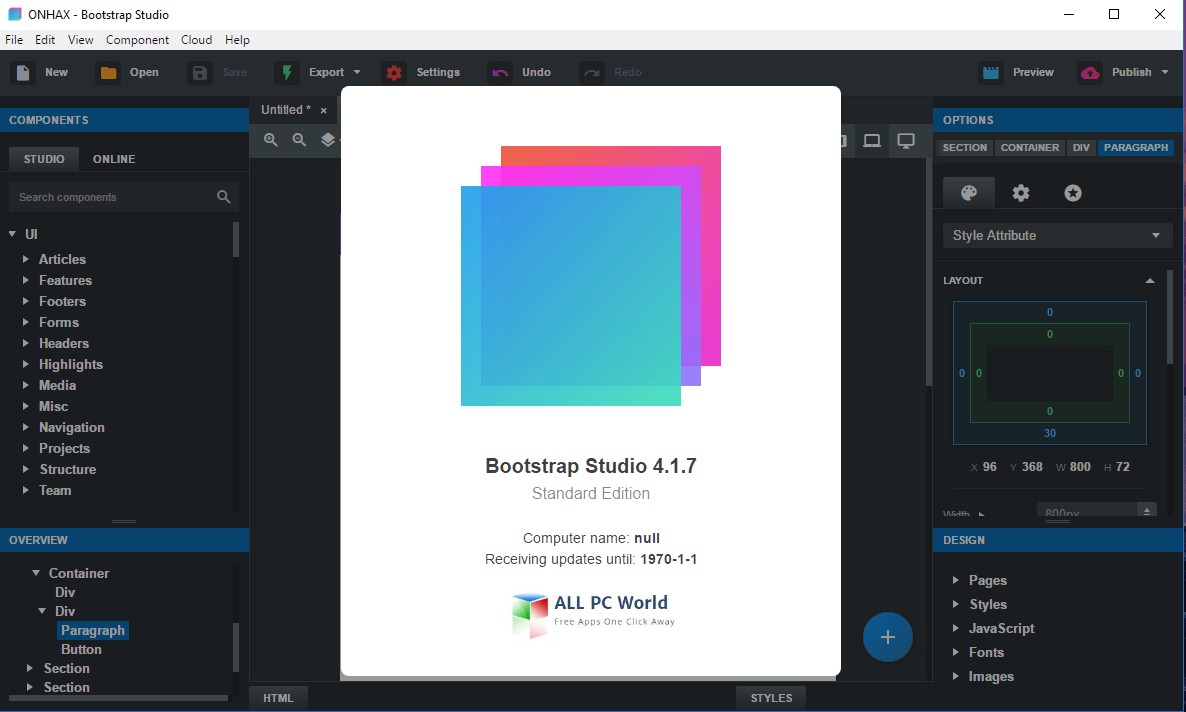Open the Export dropdown arrow
Image resolution: width=1186 pixels, height=712 pixels.
pos(357,73)
